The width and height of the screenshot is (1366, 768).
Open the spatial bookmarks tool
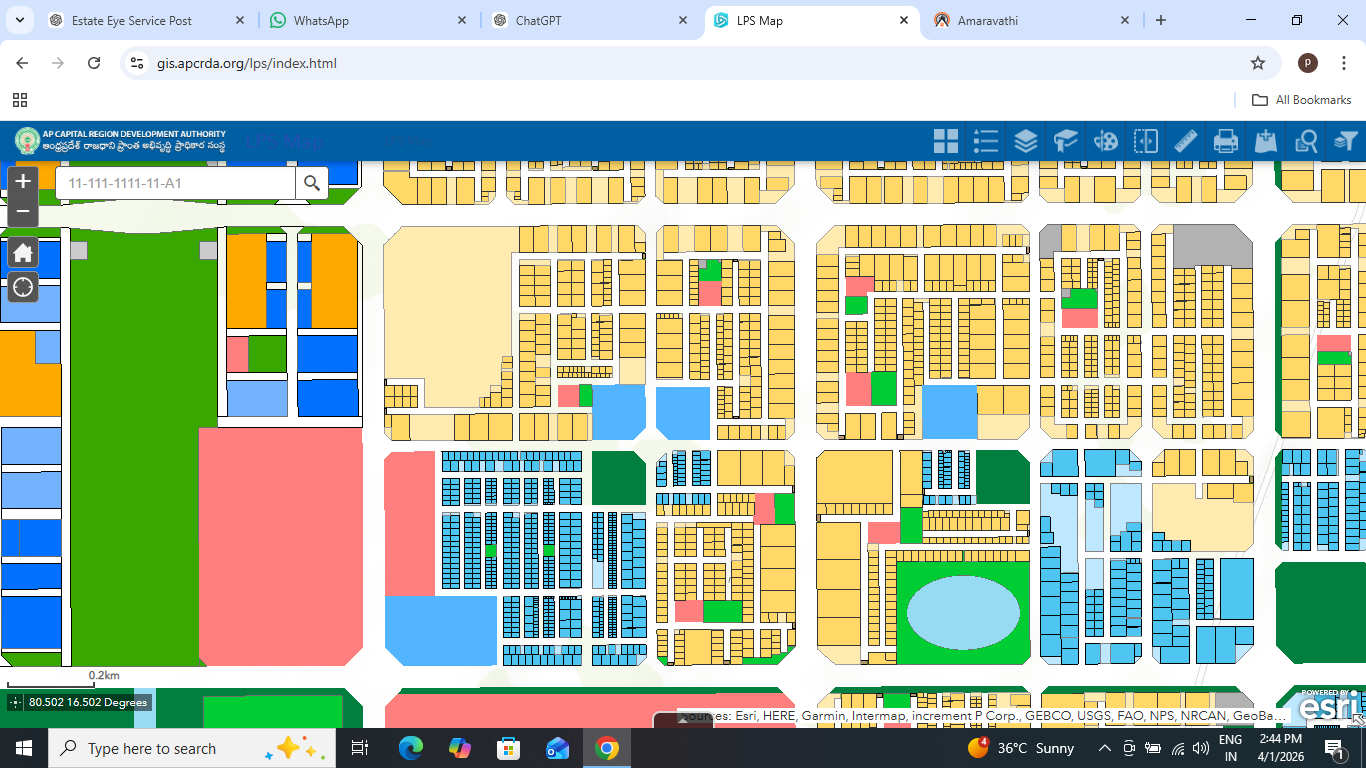pos(1065,141)
